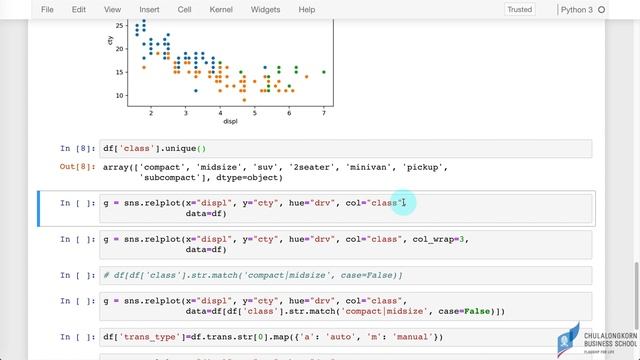Select the relplot cell filtering compact|midsize

[x=346, y=306]
